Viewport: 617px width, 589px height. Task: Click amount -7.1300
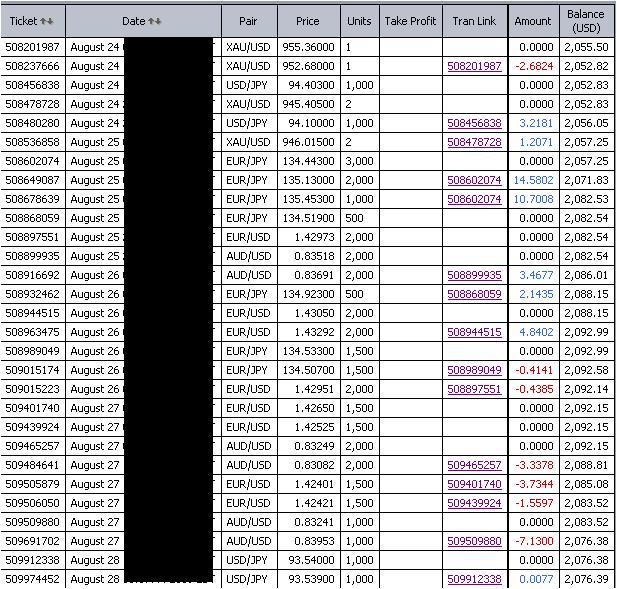[534, 541]
